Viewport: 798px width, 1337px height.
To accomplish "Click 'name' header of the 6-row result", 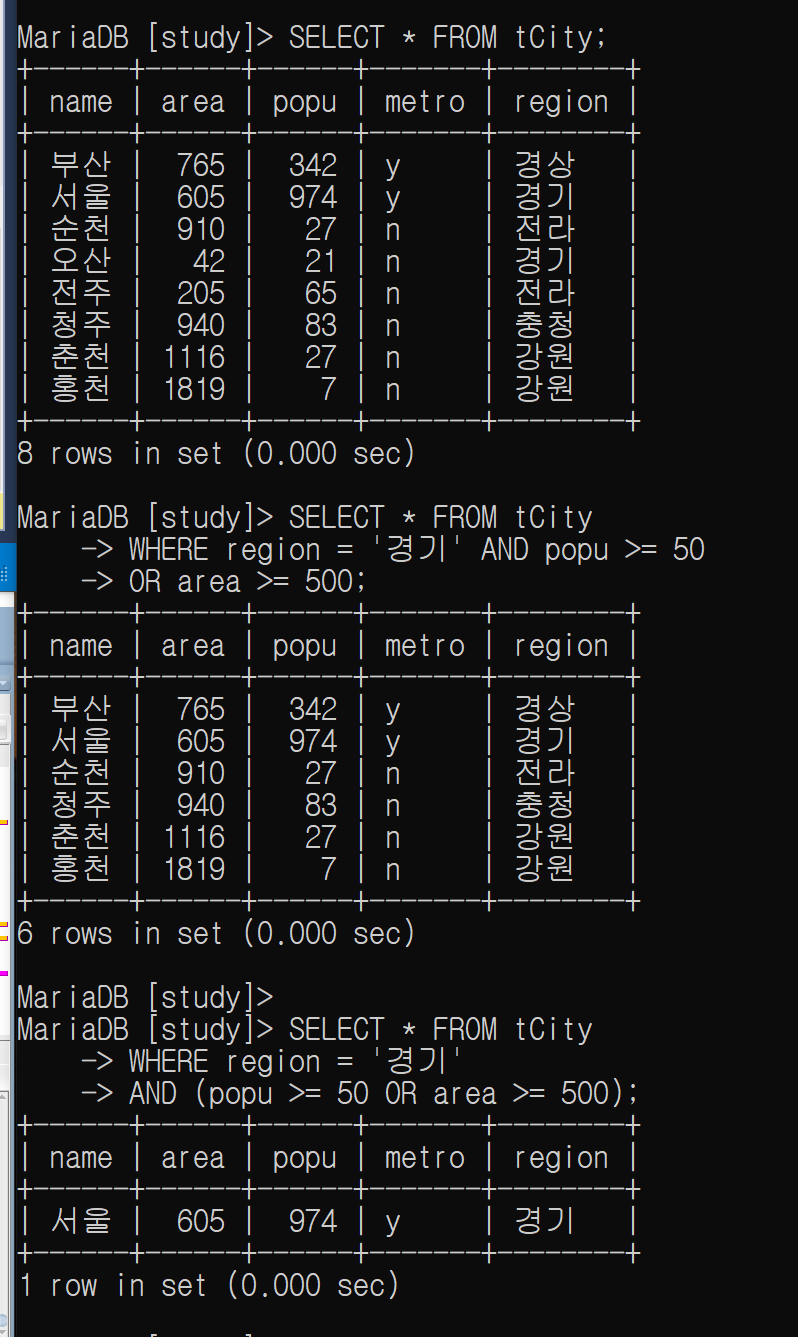I will [81, 646].
